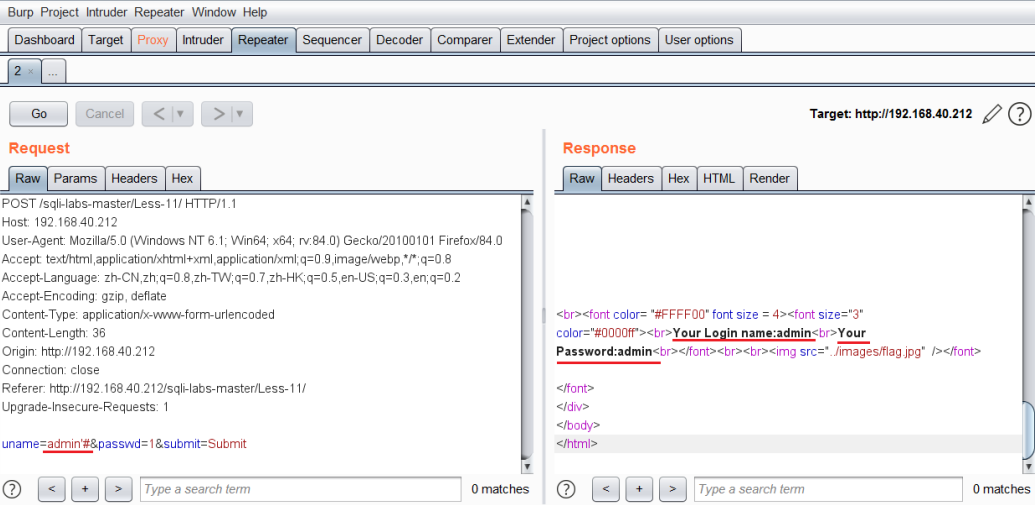This screenshot has height=505, width=1035.
Task: Switch to the Sequencer tab
Action: click(x=332, y=40)
